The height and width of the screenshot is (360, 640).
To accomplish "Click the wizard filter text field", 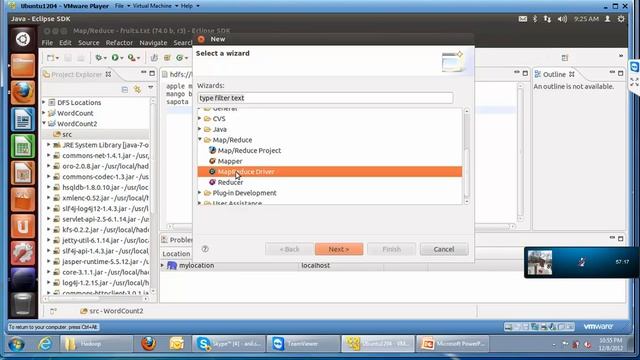I will pos(325,98).
